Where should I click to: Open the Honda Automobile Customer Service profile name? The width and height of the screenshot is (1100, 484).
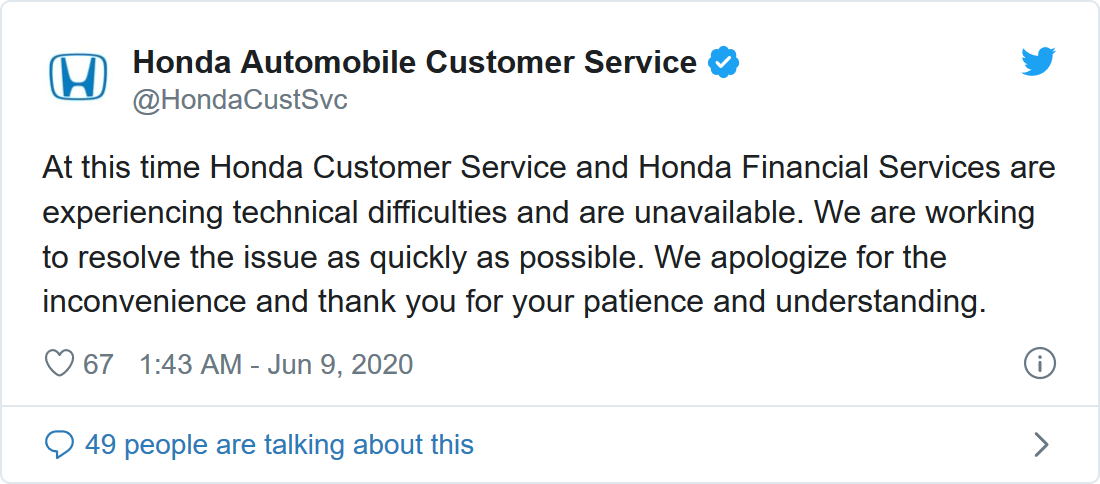414,62
